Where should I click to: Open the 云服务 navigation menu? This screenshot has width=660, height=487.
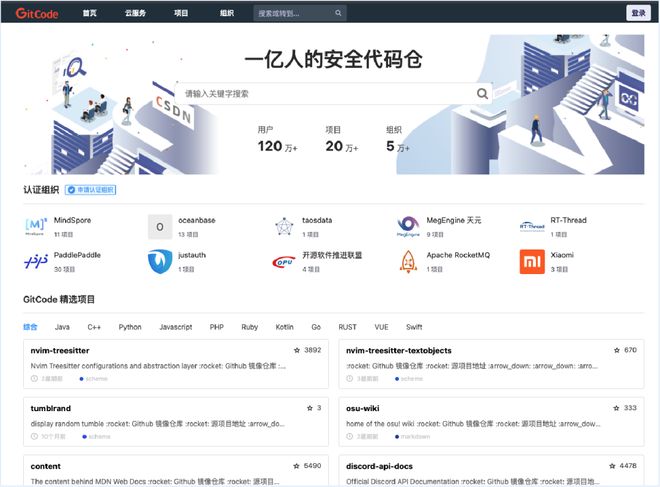tap(135, 13)
